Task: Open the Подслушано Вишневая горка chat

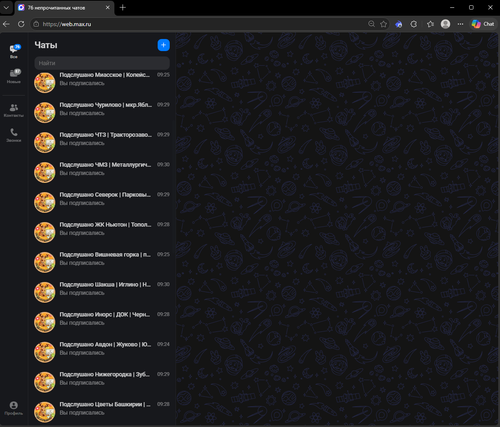Action: tap(102, 262)
